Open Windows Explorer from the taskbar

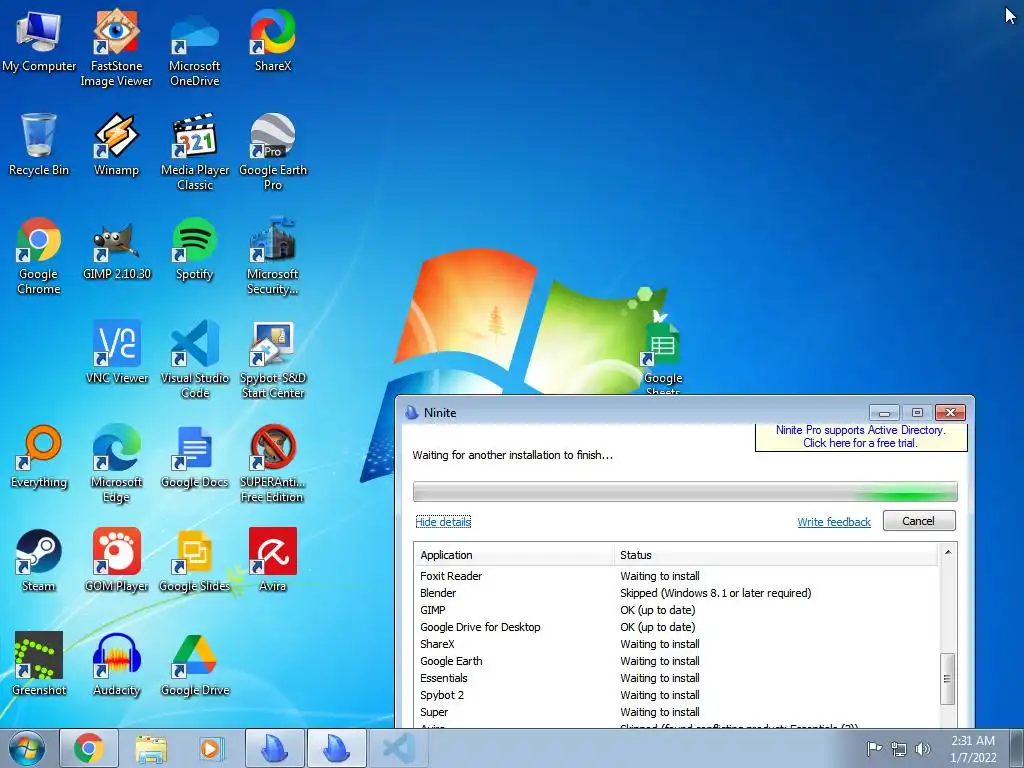[x=151, y=749]
